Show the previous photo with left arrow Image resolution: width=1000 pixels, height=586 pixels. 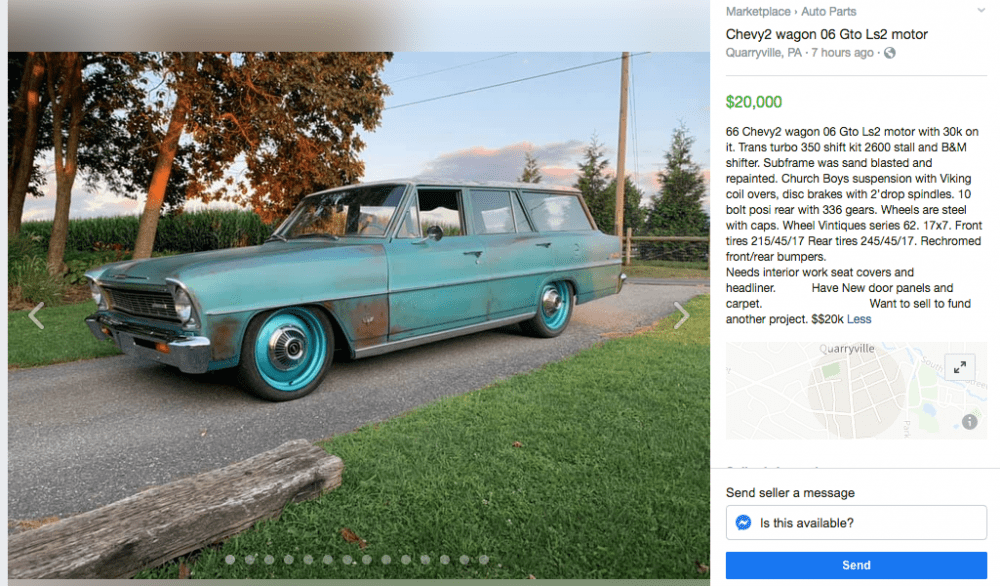(x=36, y=316)
